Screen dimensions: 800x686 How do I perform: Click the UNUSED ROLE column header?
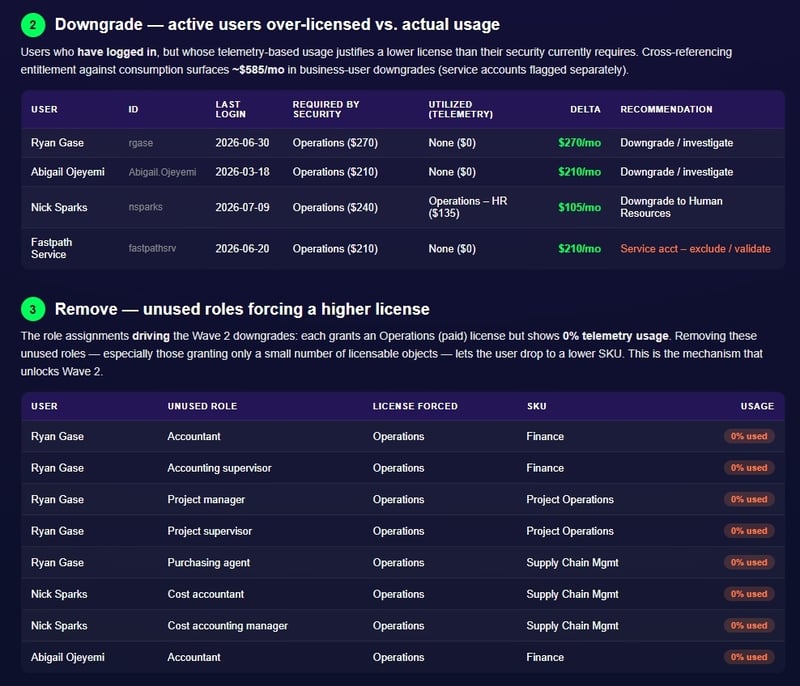(202, 406)
